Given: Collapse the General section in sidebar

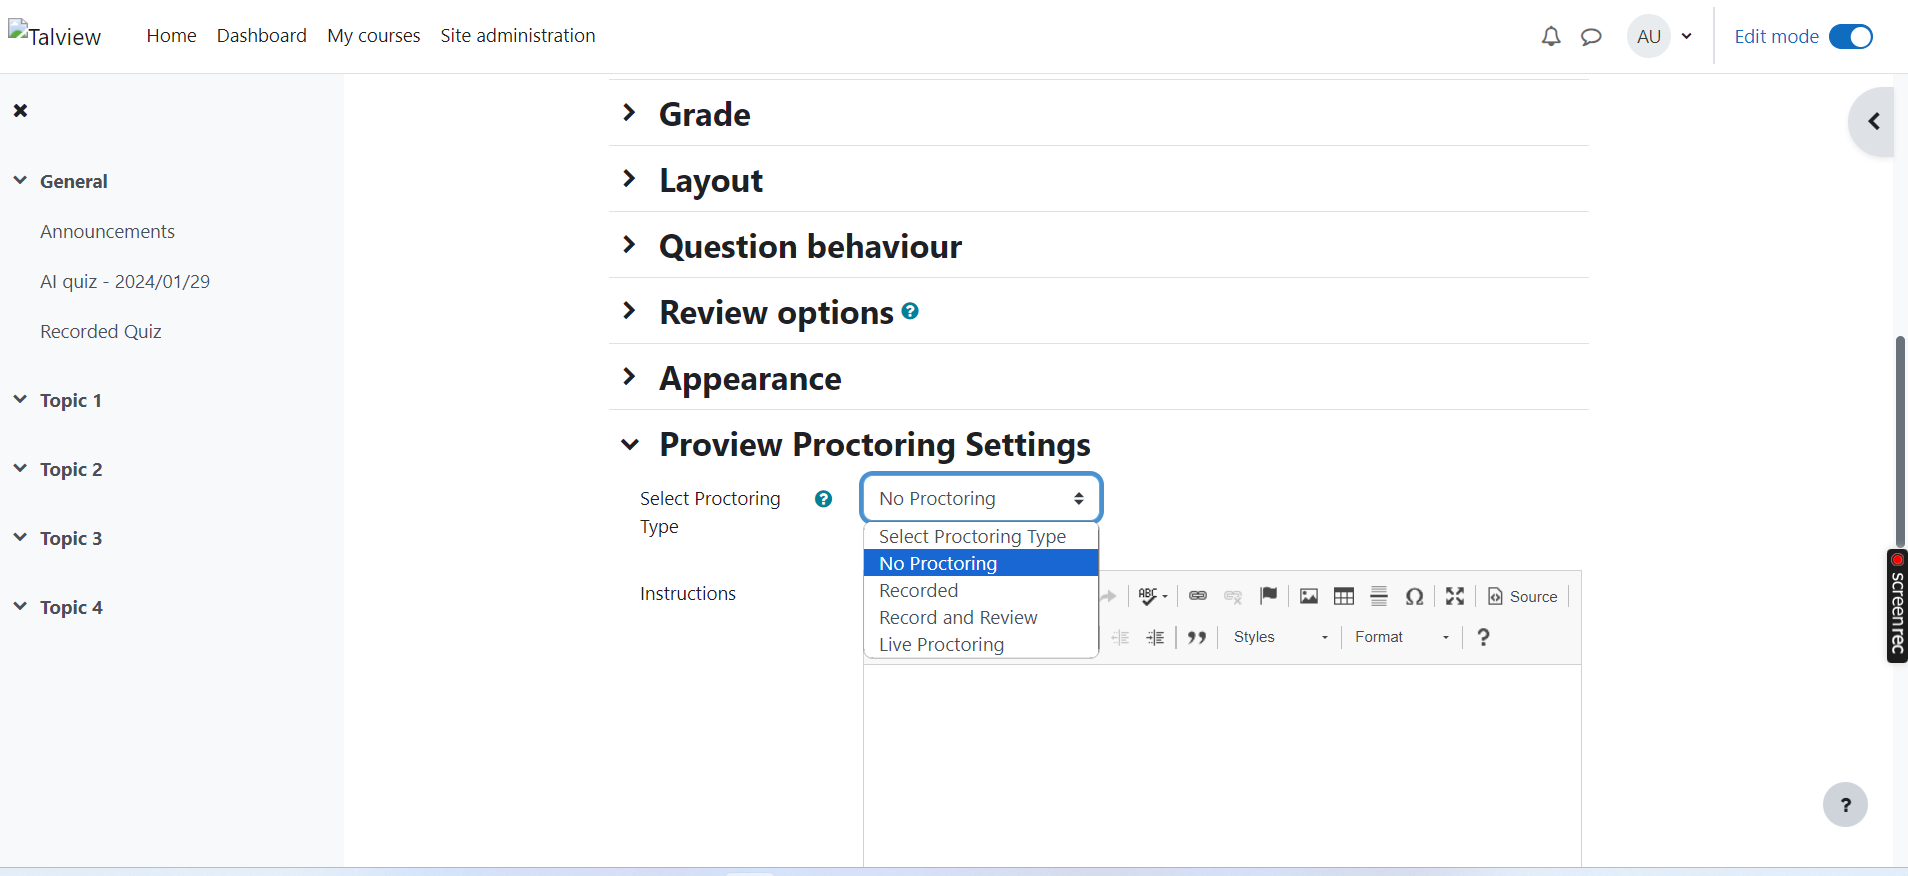Looking at the screenshot, I should [20, 181].
